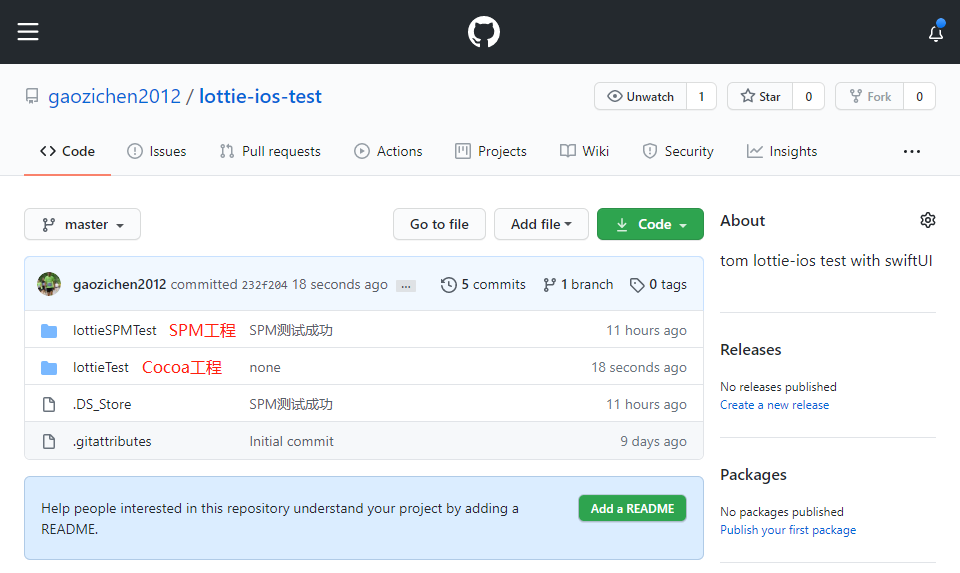Expand commit message ellipsis button
The width and height of the screenshot is (960, 573).
(x=406, y=286)
